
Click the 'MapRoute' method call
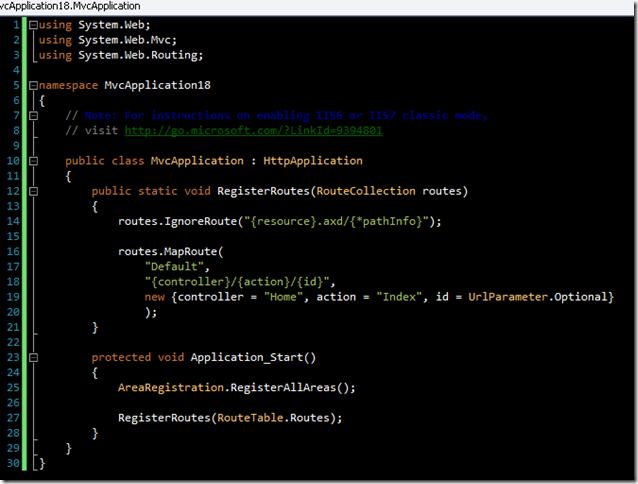point(190,251)
